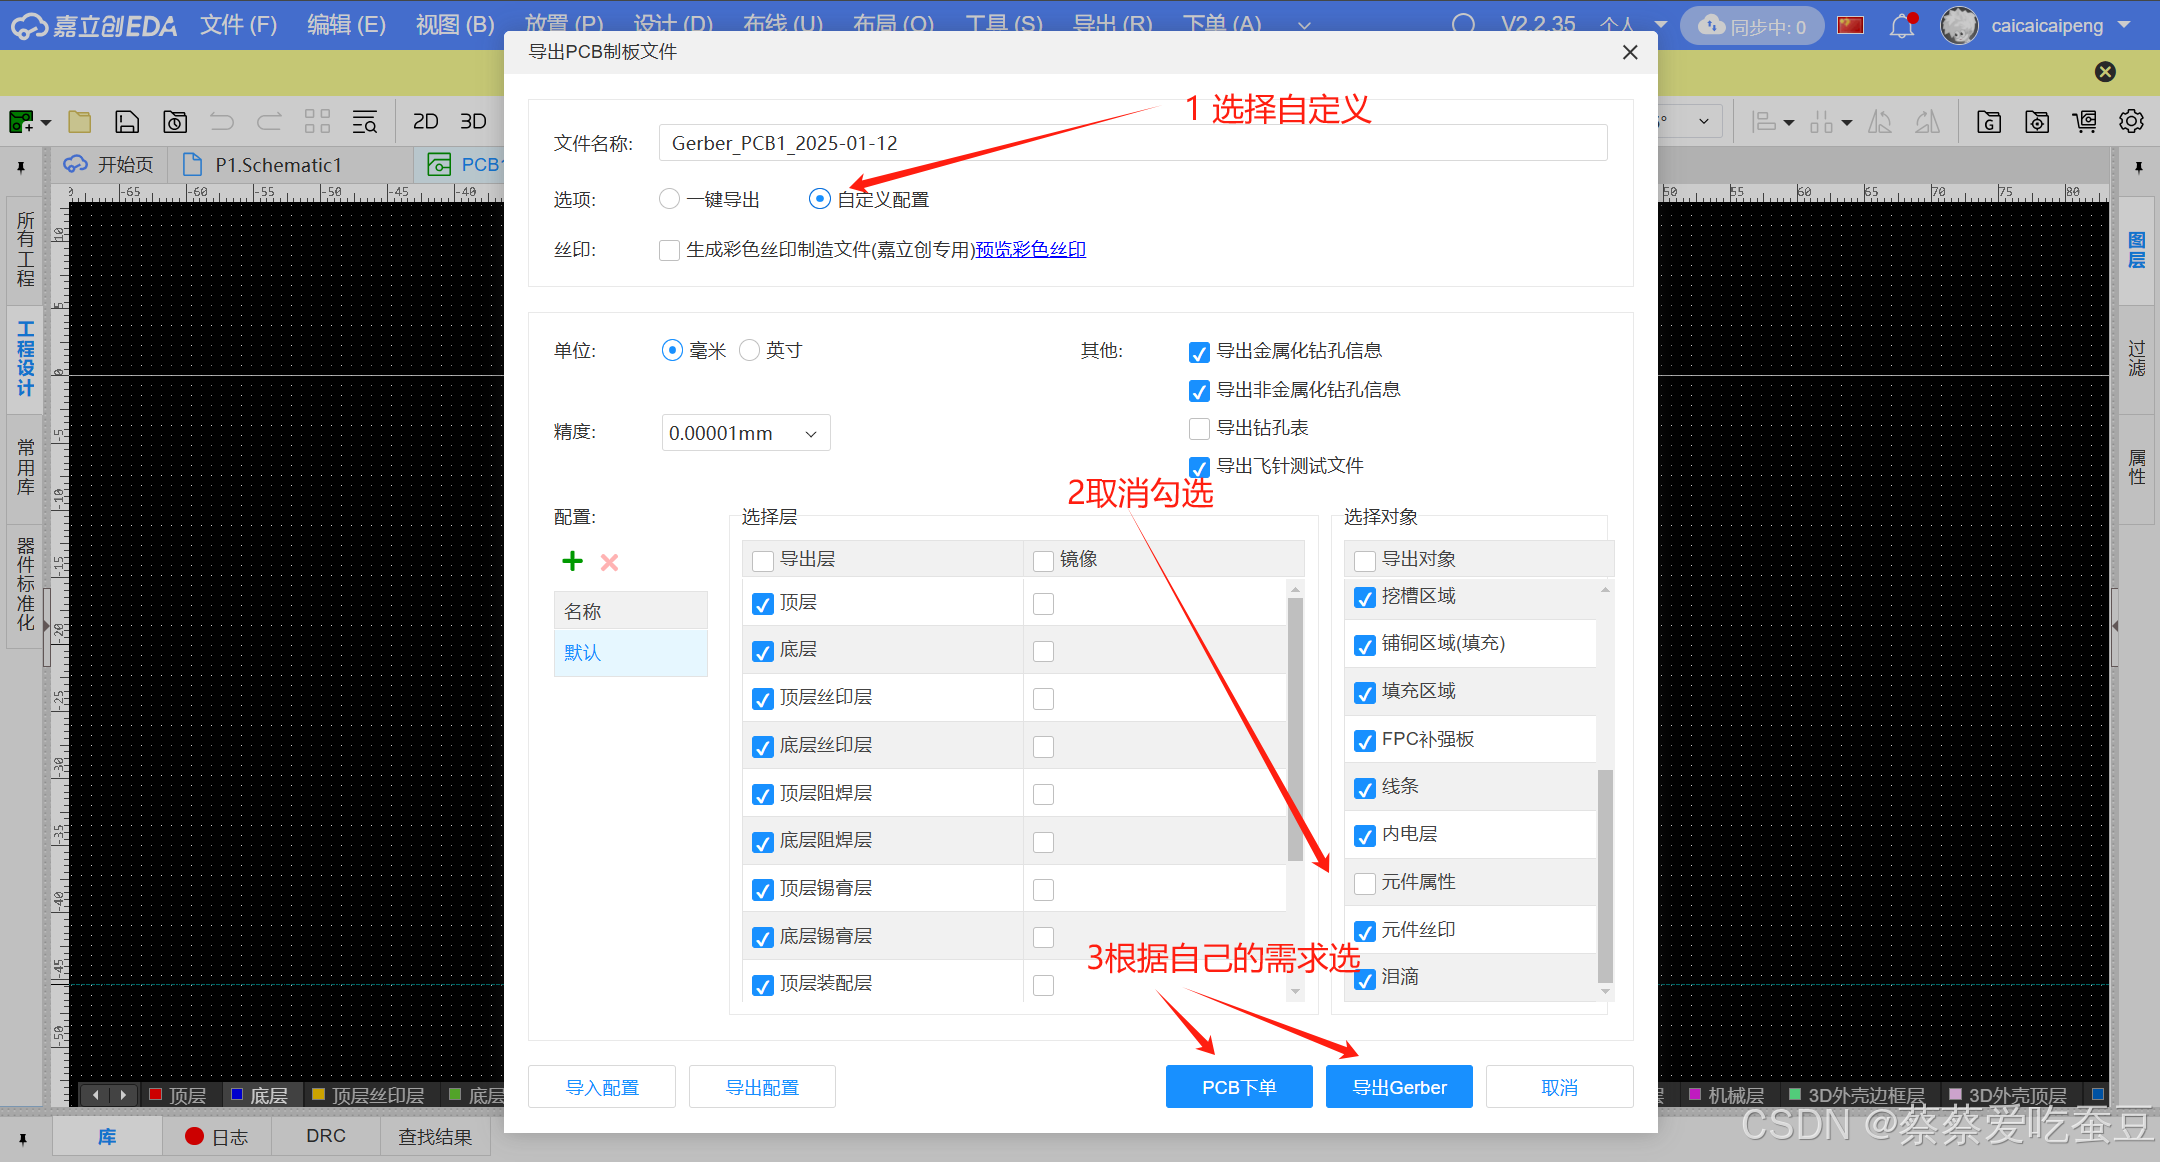The image size is (2160, 1162).
Task: Enable the 元件属性 checkbox
Action: click(x=1365, y=883)
